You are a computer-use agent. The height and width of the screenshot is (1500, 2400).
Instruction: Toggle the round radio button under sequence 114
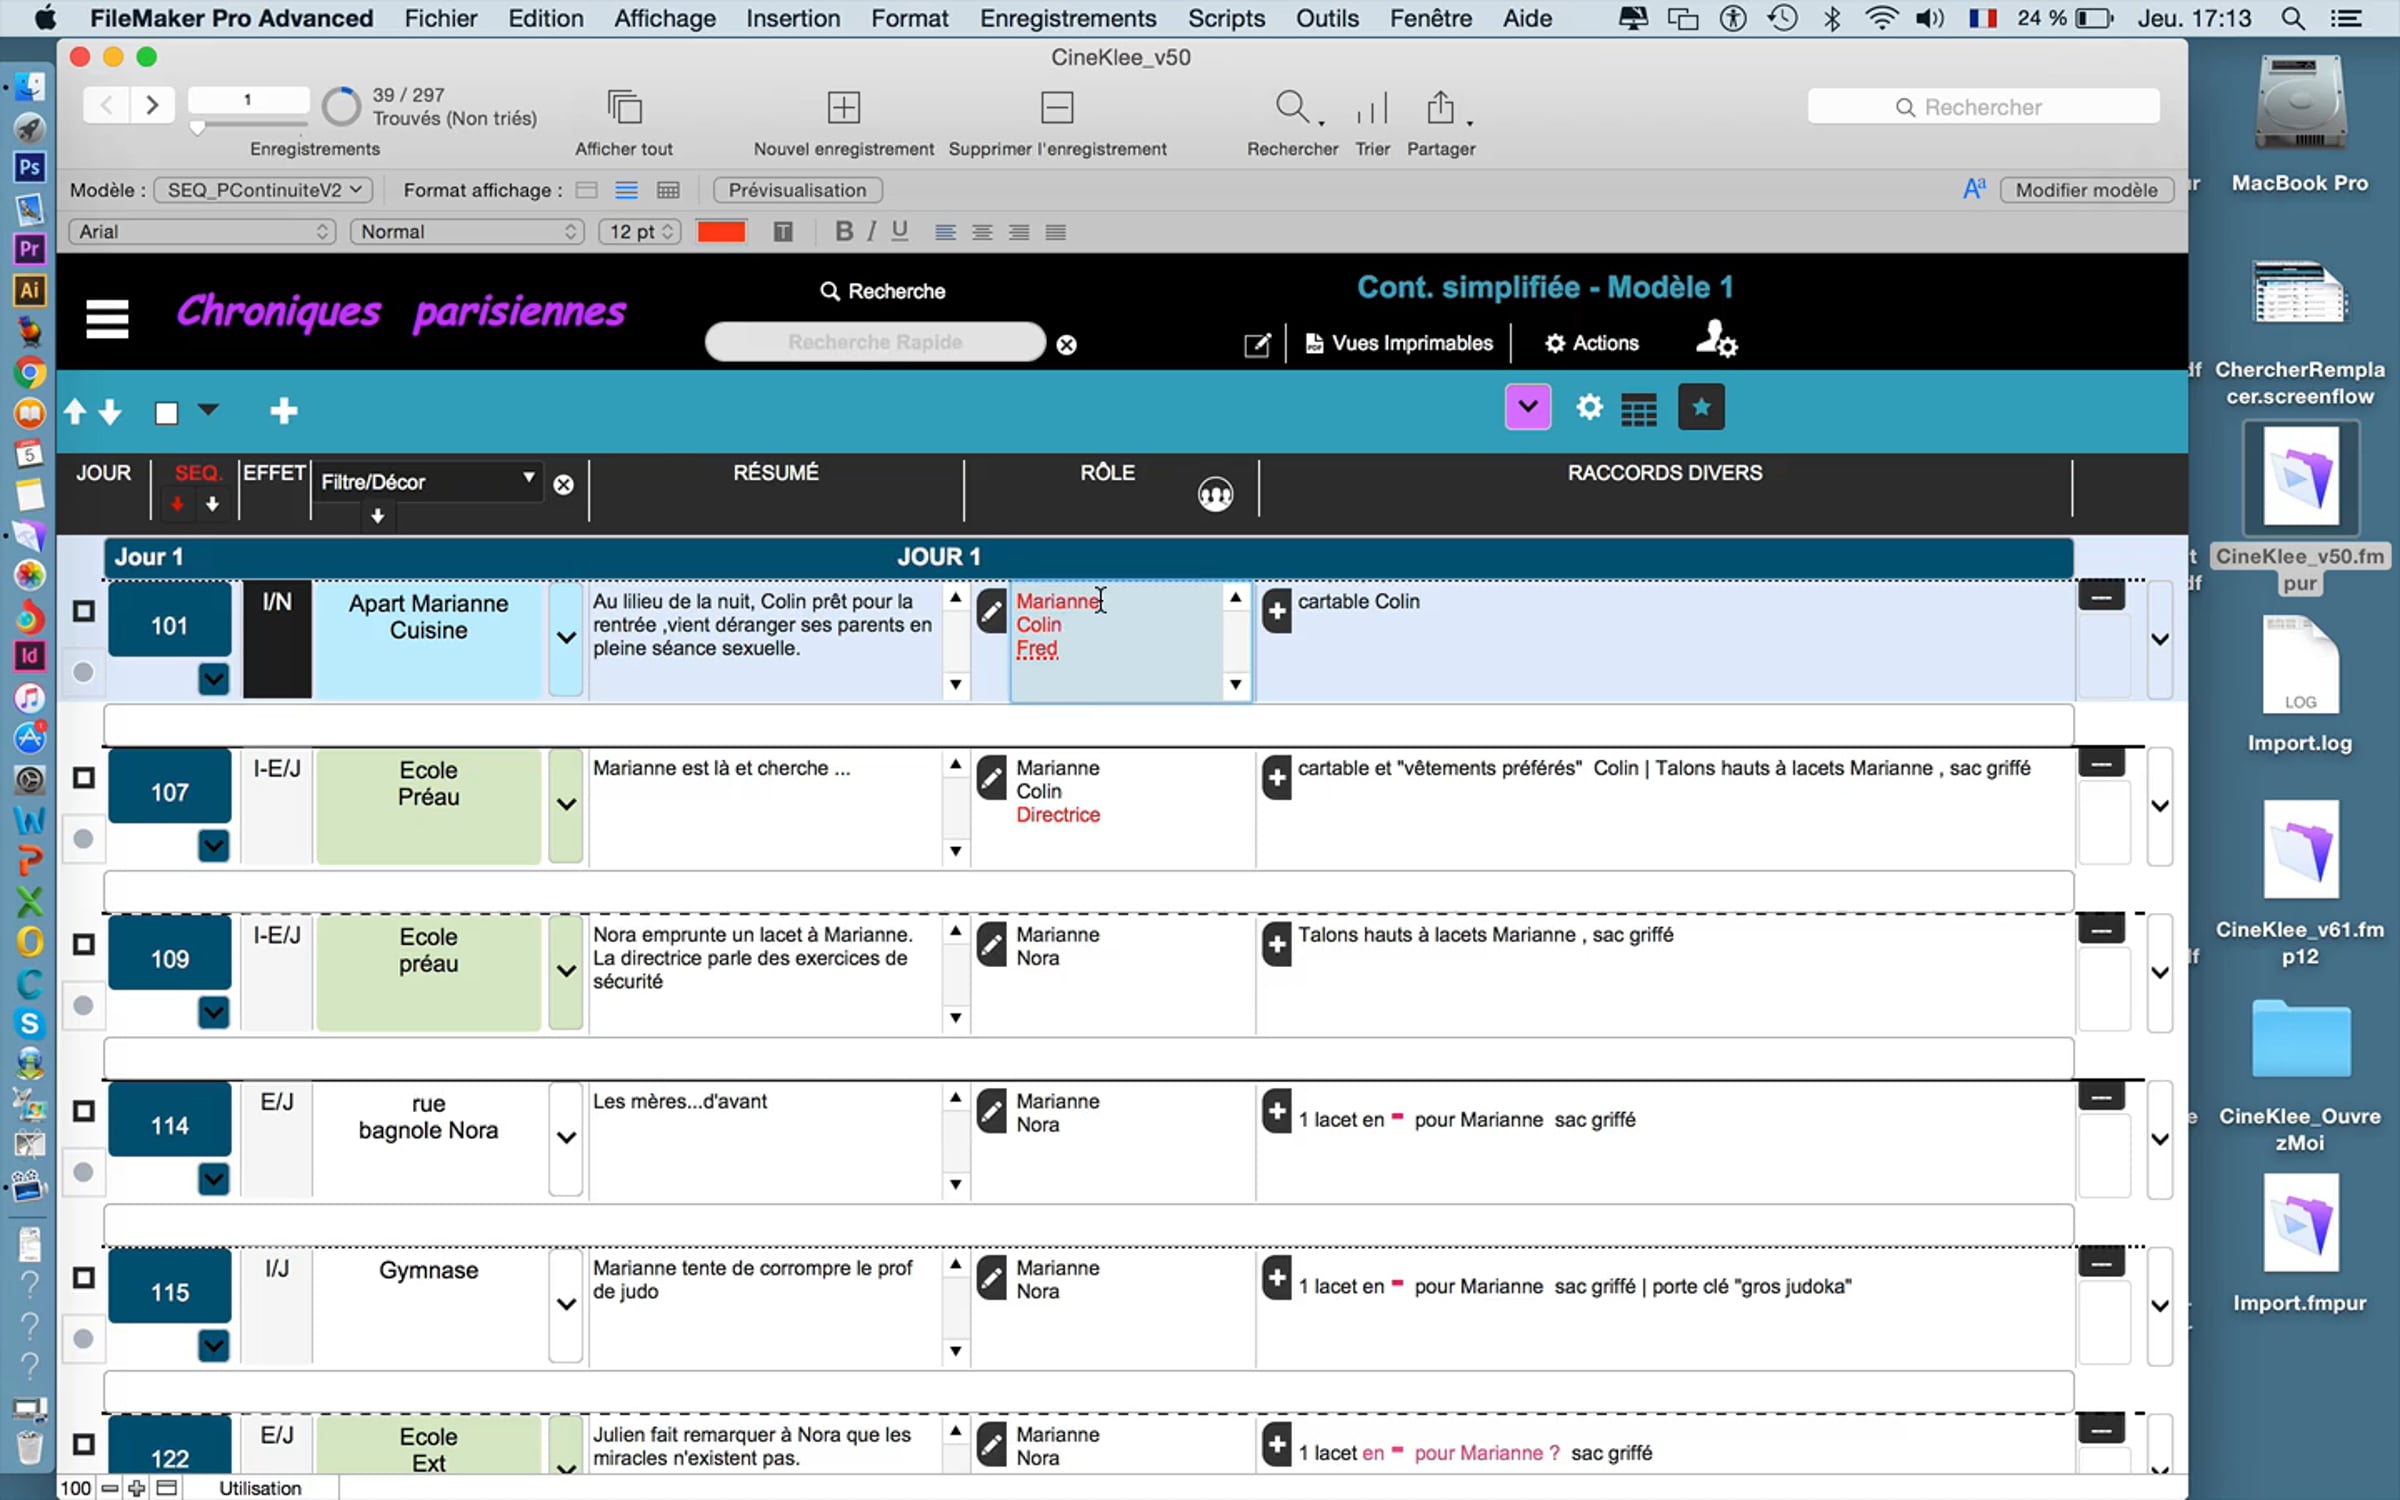click(x=84, y=1171)
